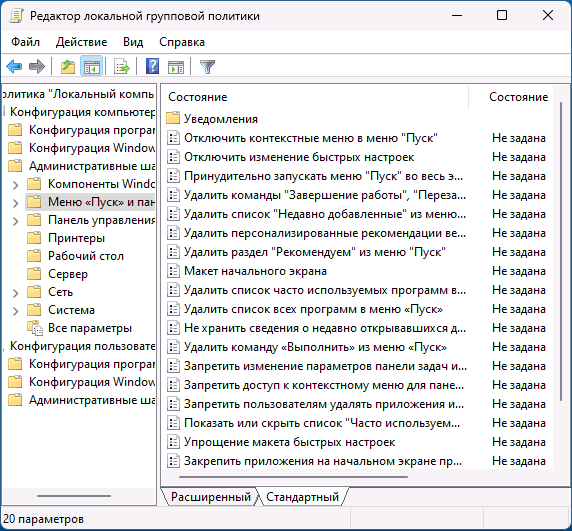Click the Filter funnel toolbar icon
Image resolution: width=572 pixels, height=531 pixels.
pos(208,67)
